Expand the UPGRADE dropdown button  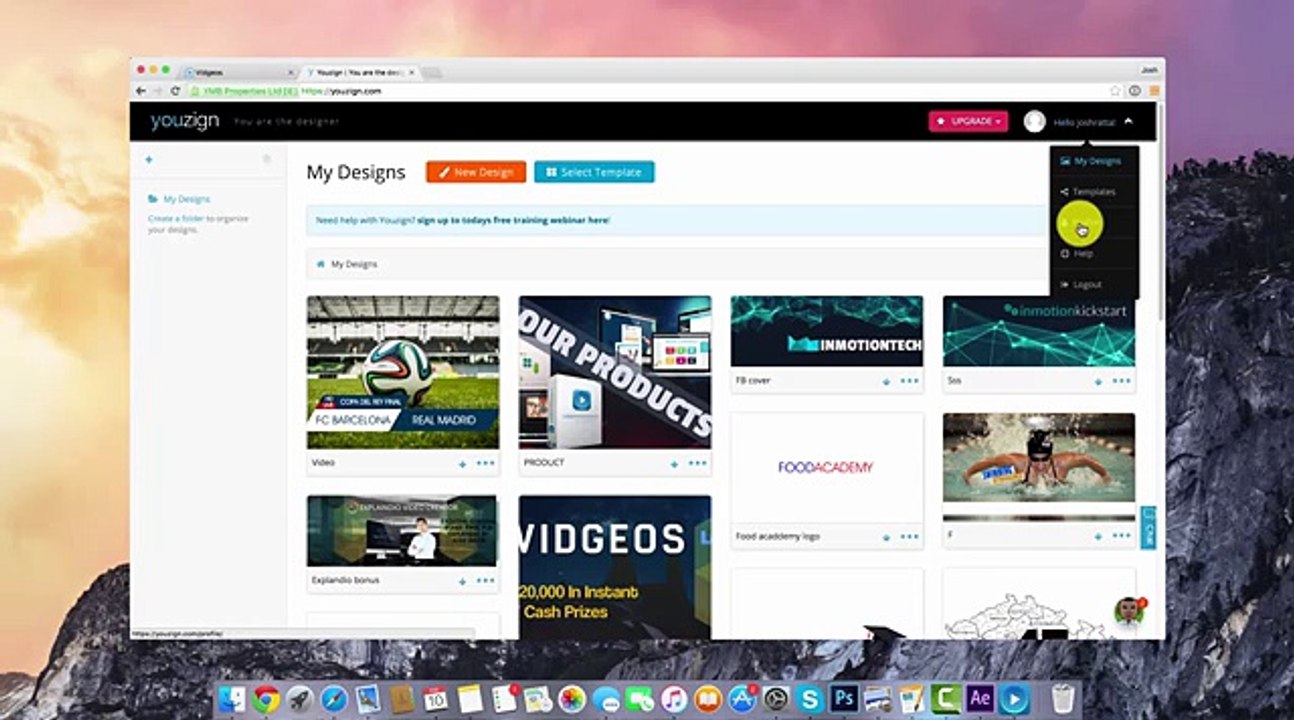click(968, 121)
